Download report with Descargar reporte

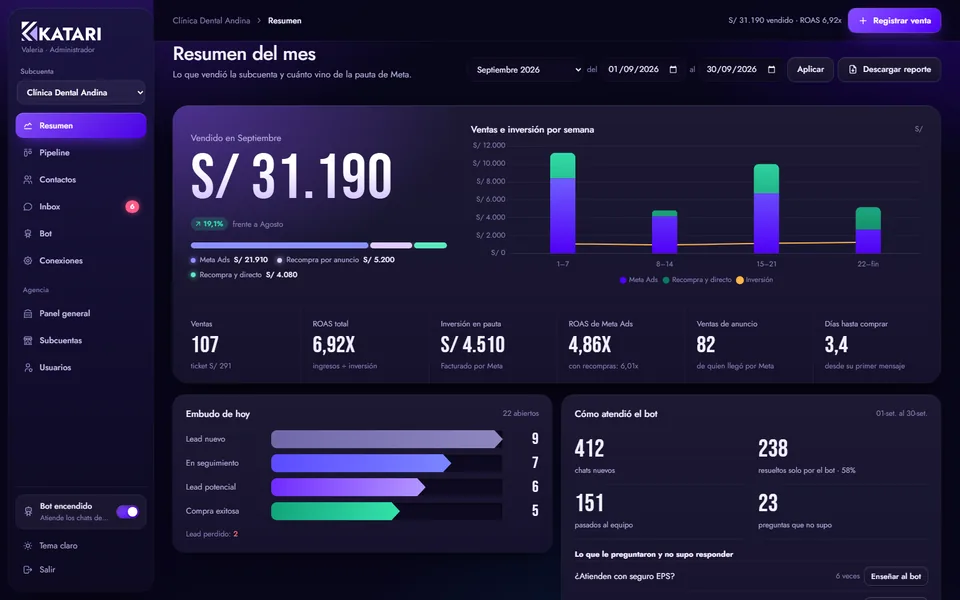[x=889, y=69]
